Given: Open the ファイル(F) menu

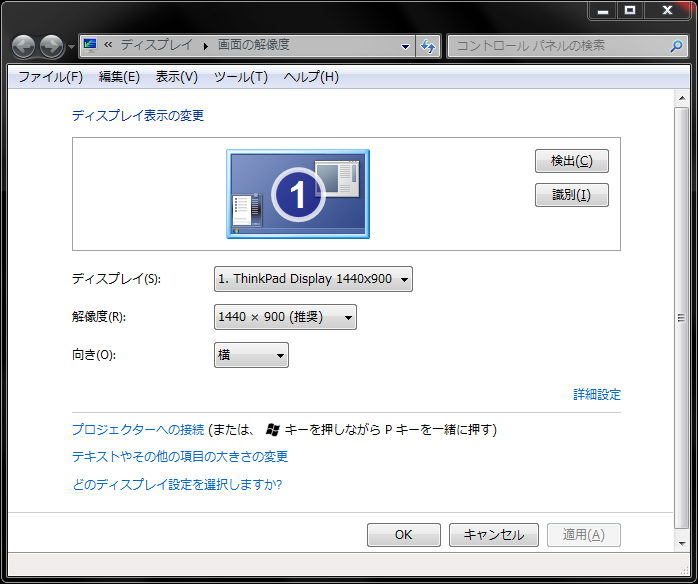Looking at the screenshot, I should (50, 77).
